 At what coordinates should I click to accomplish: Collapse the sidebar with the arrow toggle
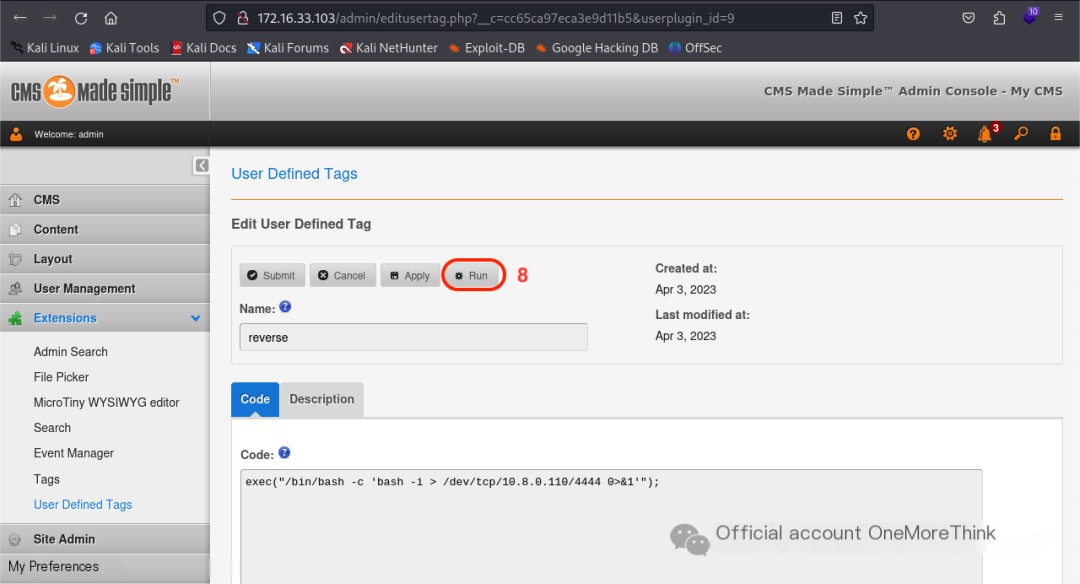coord(201,165)
